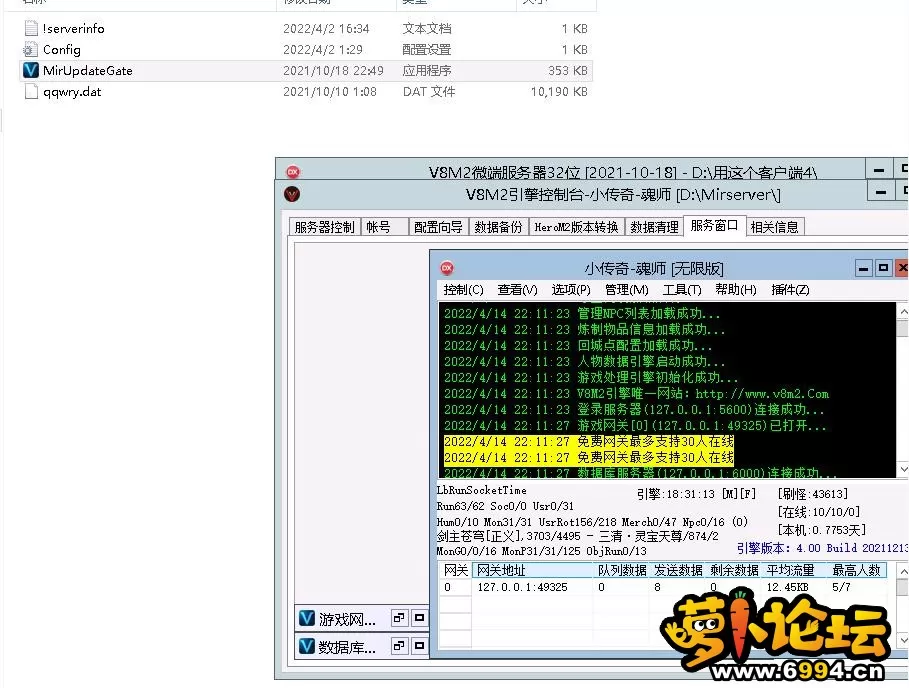The width and height of the screenshot is (909, 688).
Task: Click the MirUpdateGate V app icon
Action: tap(31, 70)
